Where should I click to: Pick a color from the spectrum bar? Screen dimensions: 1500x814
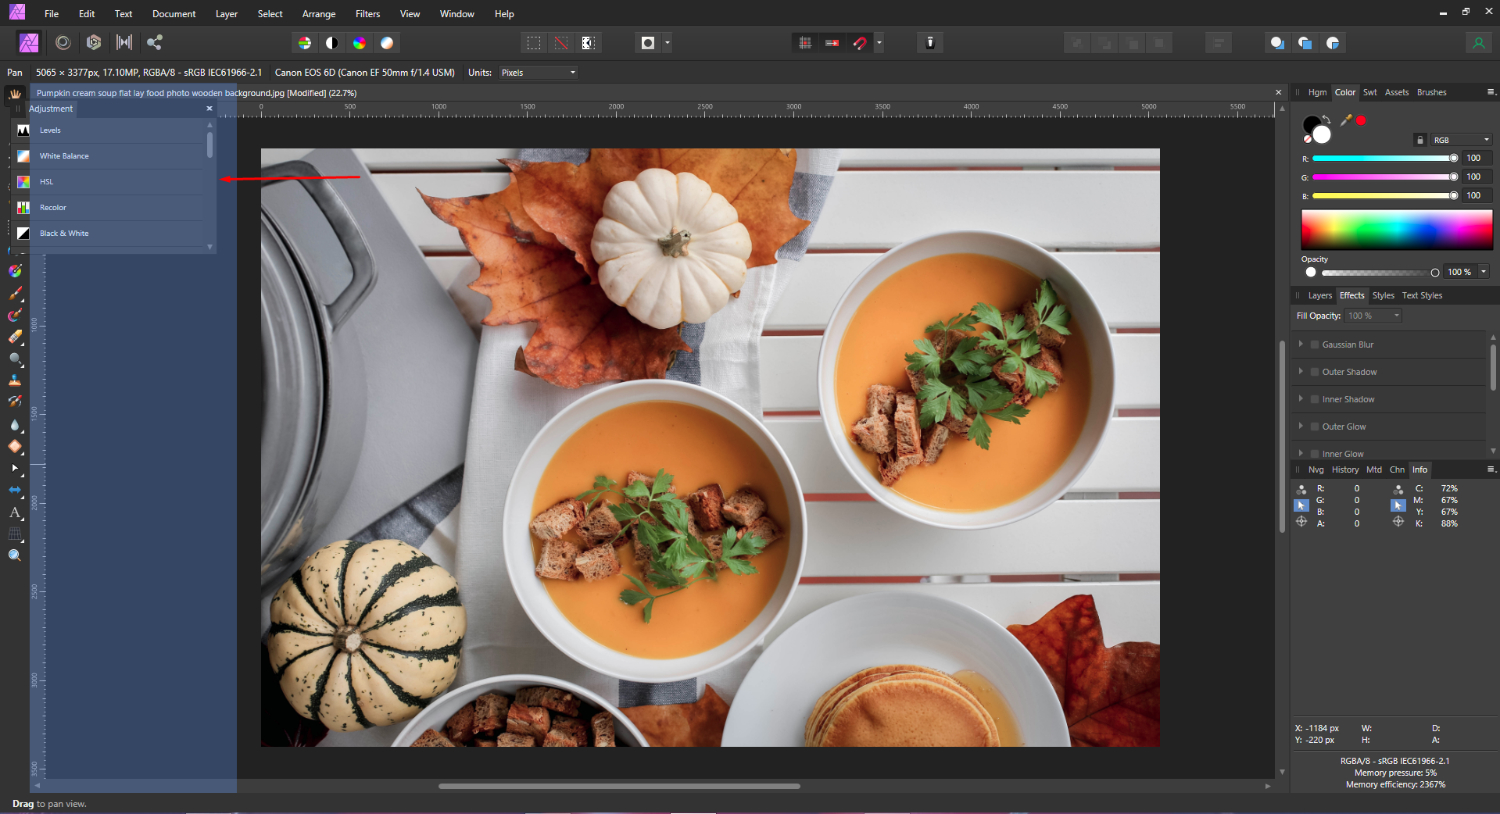[1396, 230]
